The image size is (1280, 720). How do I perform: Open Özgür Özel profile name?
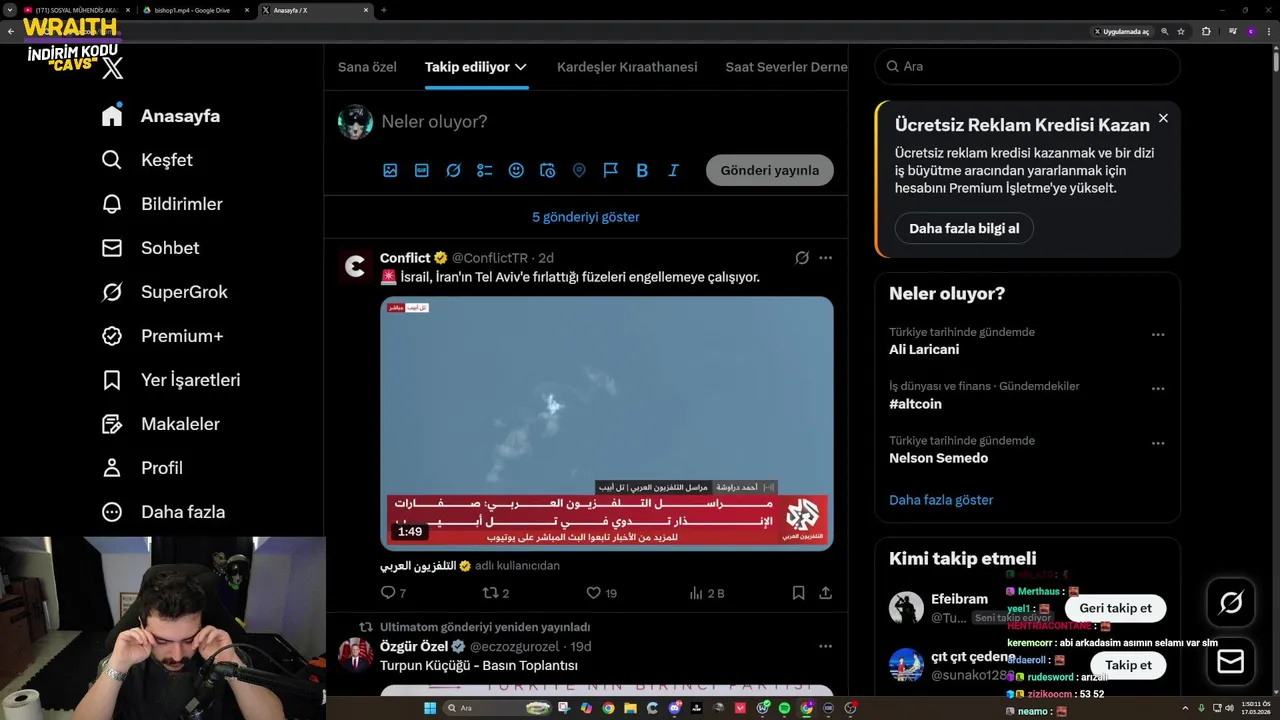coord(414,646)
